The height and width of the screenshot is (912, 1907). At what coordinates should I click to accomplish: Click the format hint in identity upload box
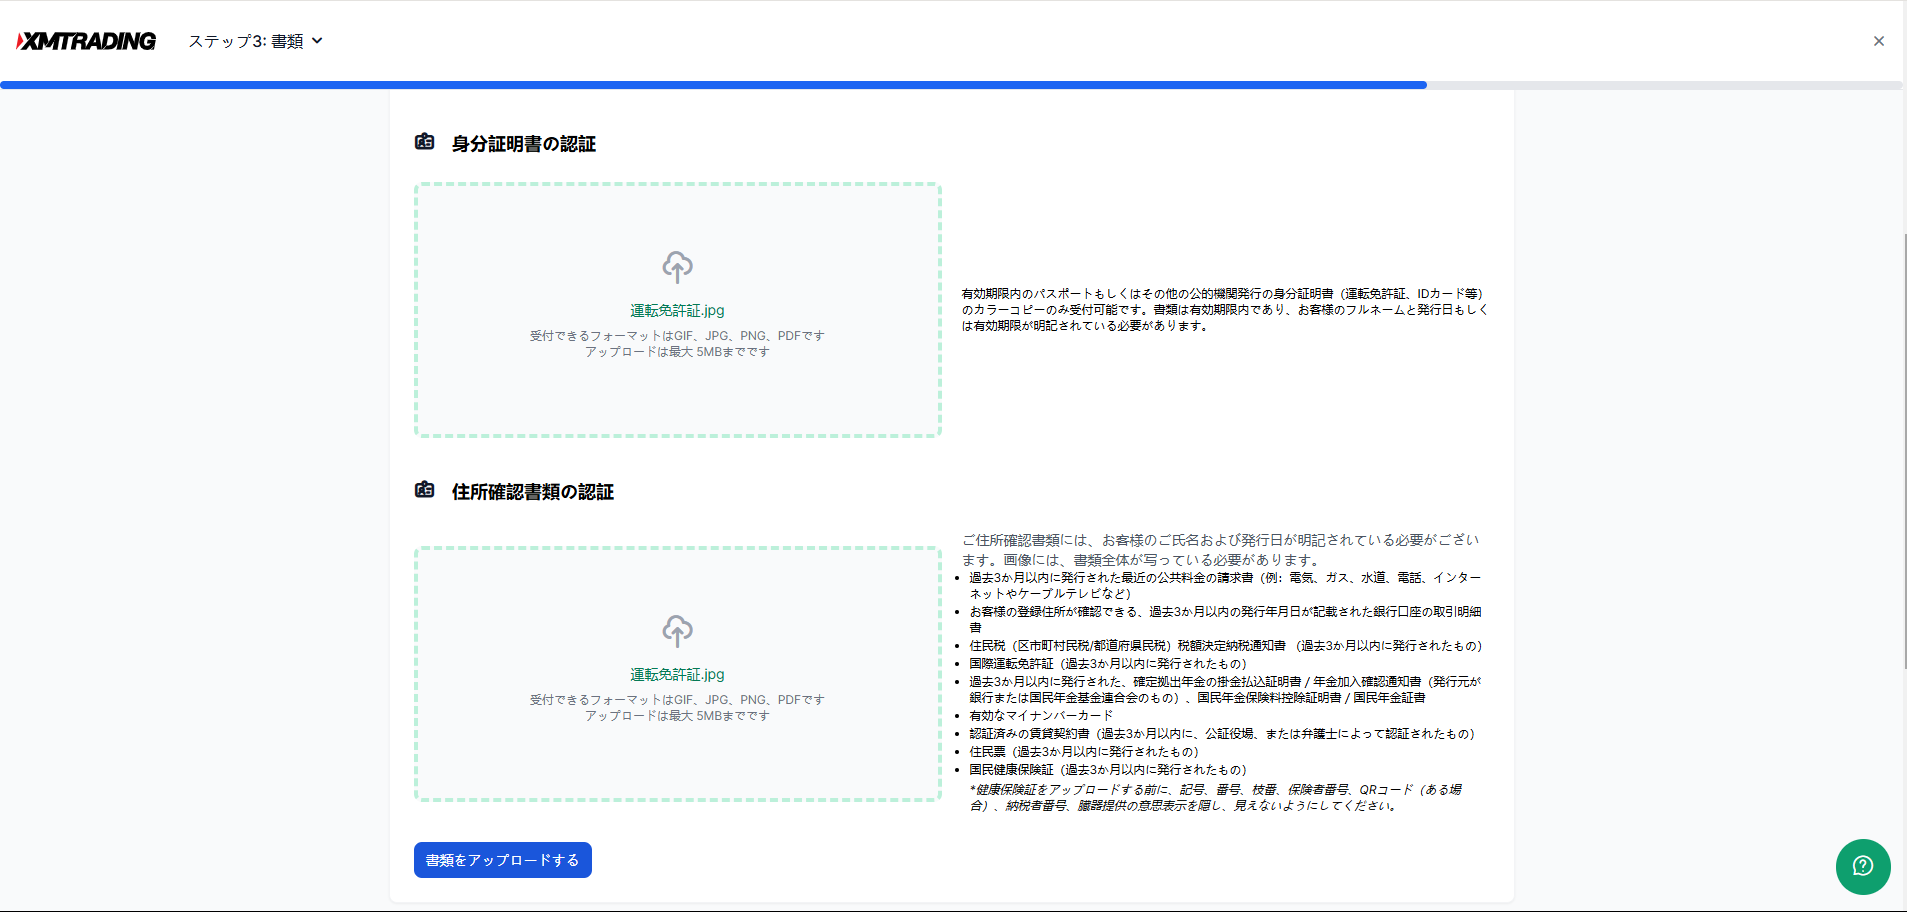coord(677,344)
